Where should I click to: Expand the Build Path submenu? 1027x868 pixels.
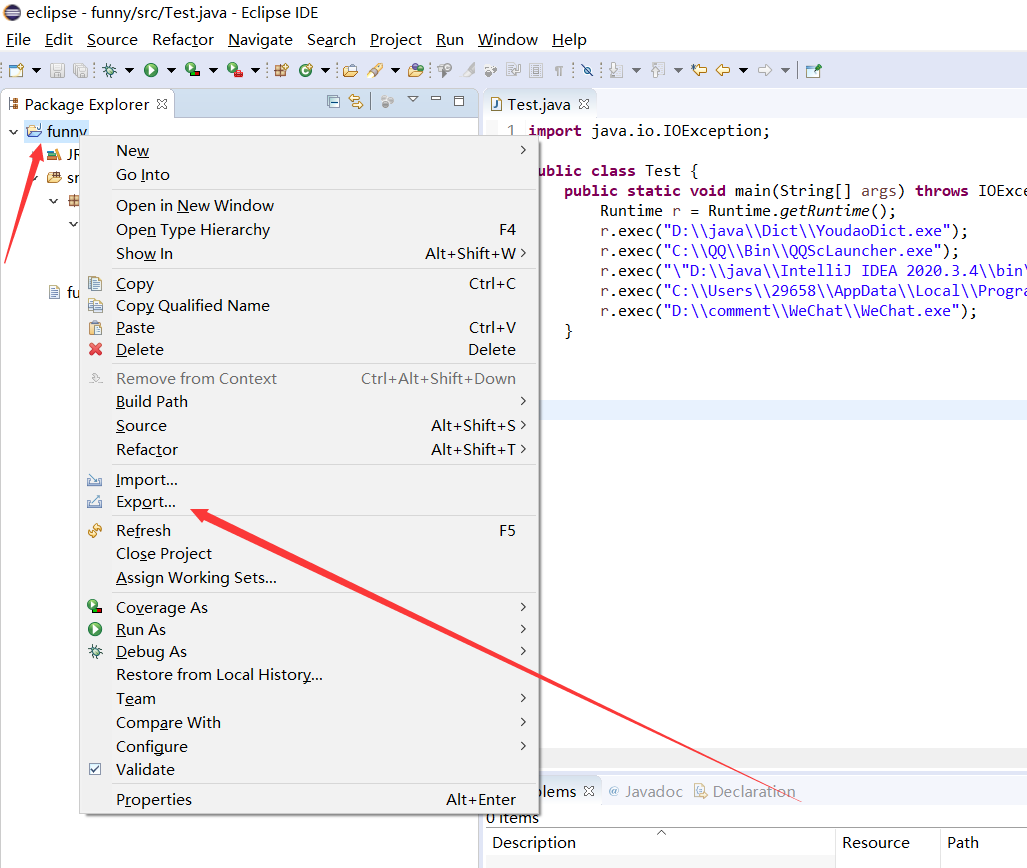pos(308,402)
